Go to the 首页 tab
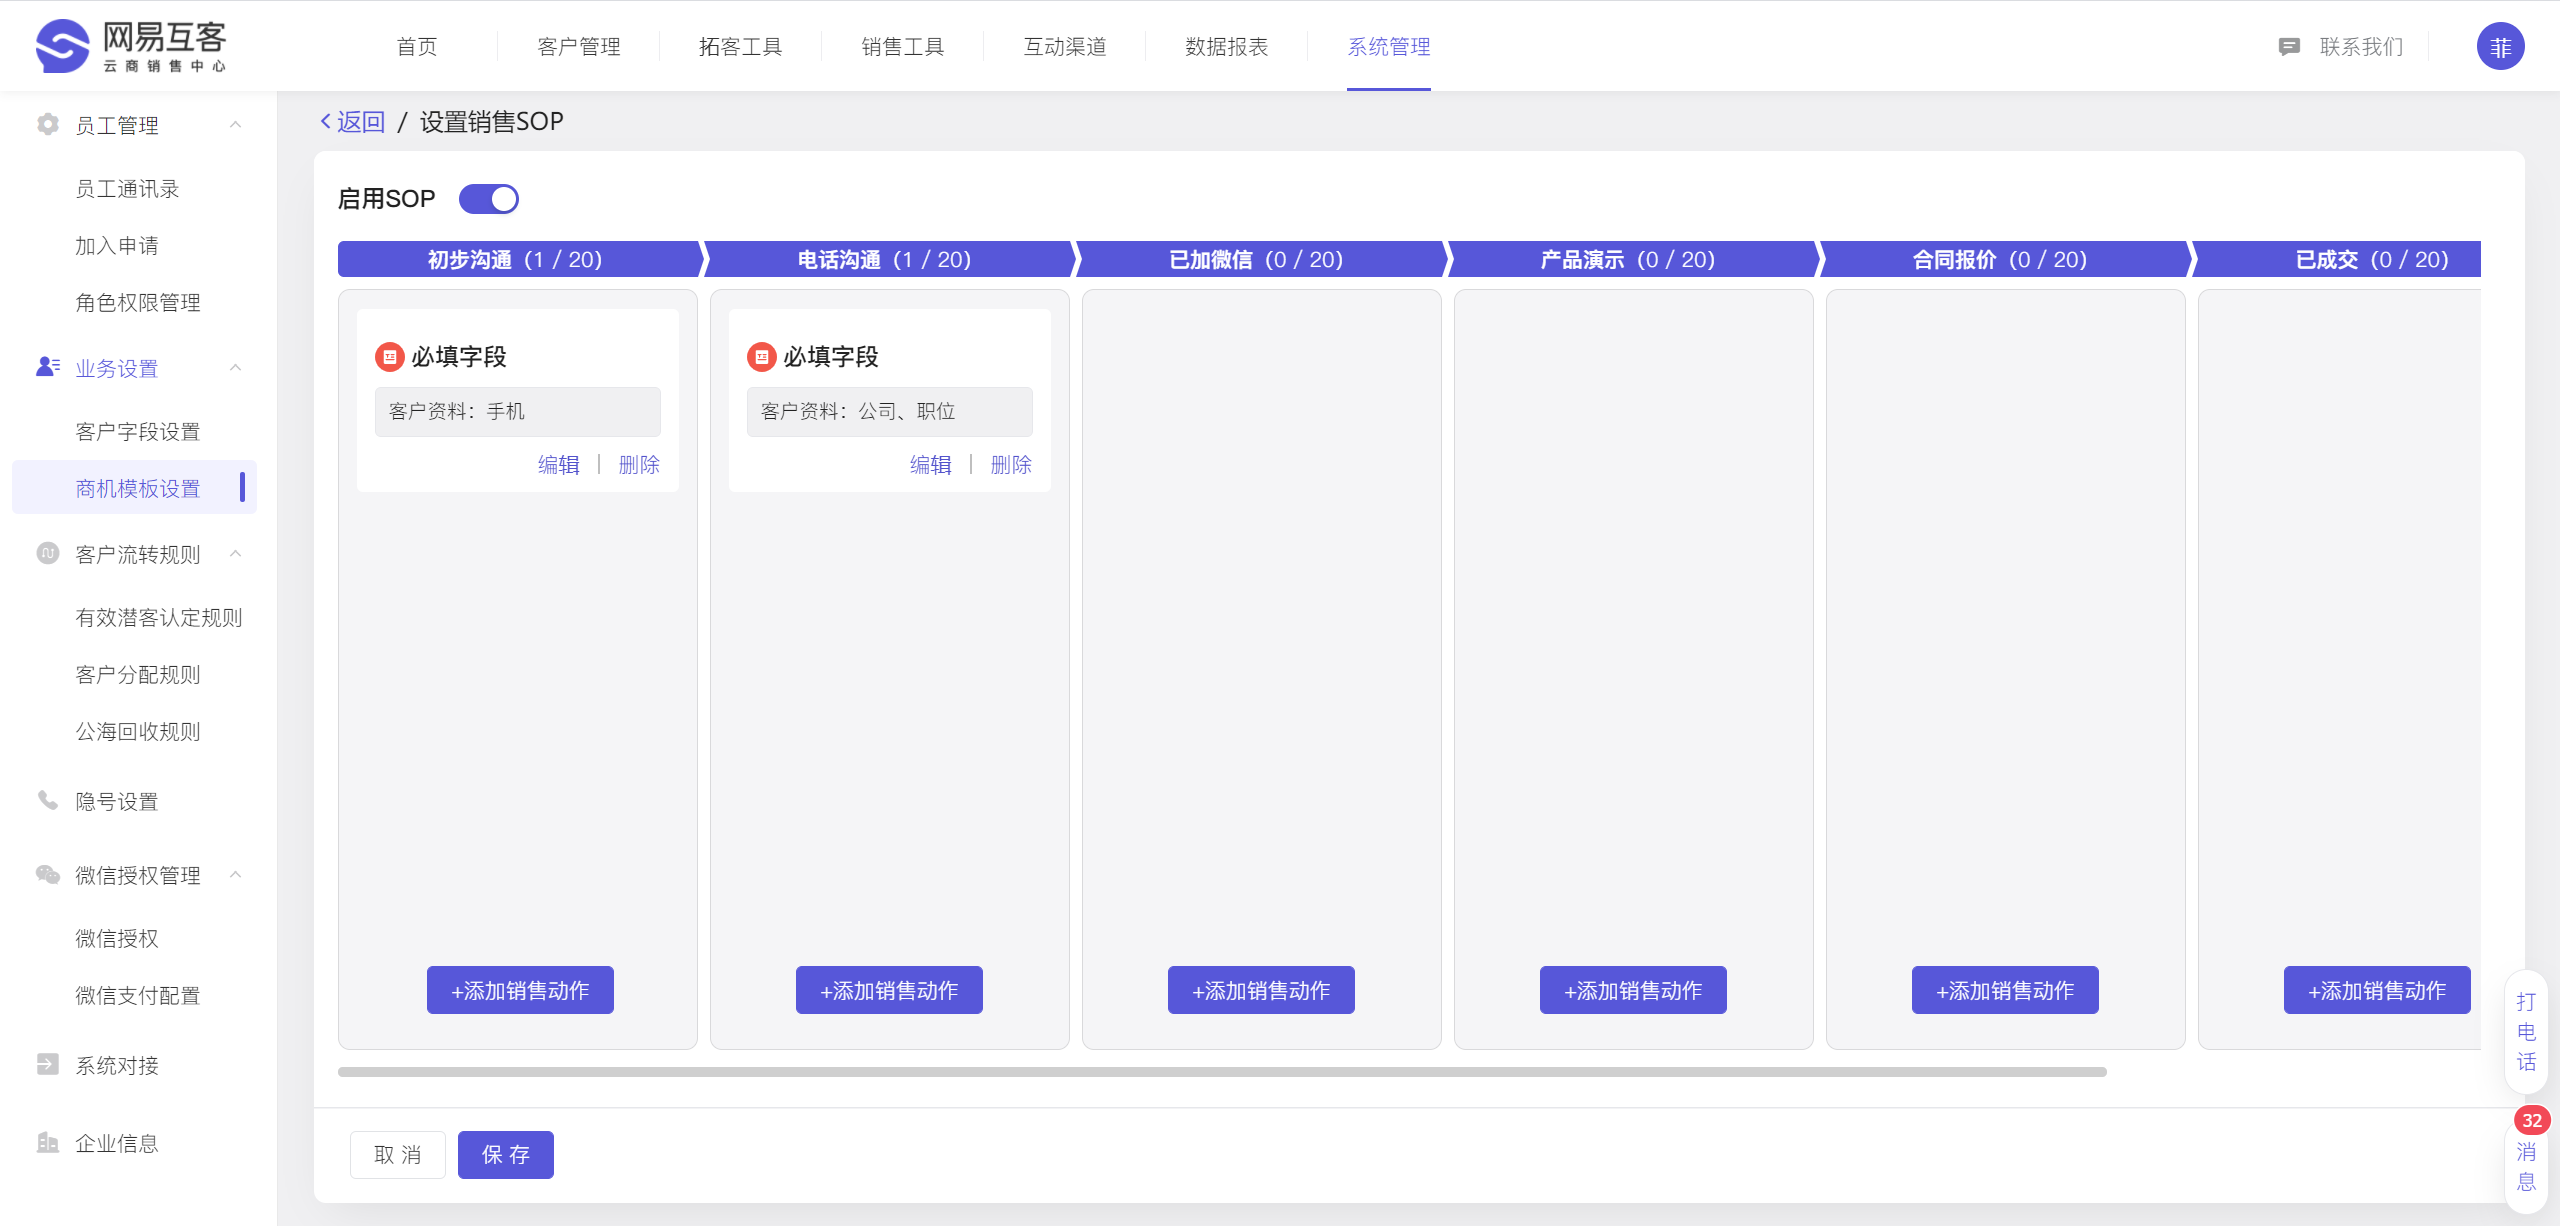 point(417,47)
